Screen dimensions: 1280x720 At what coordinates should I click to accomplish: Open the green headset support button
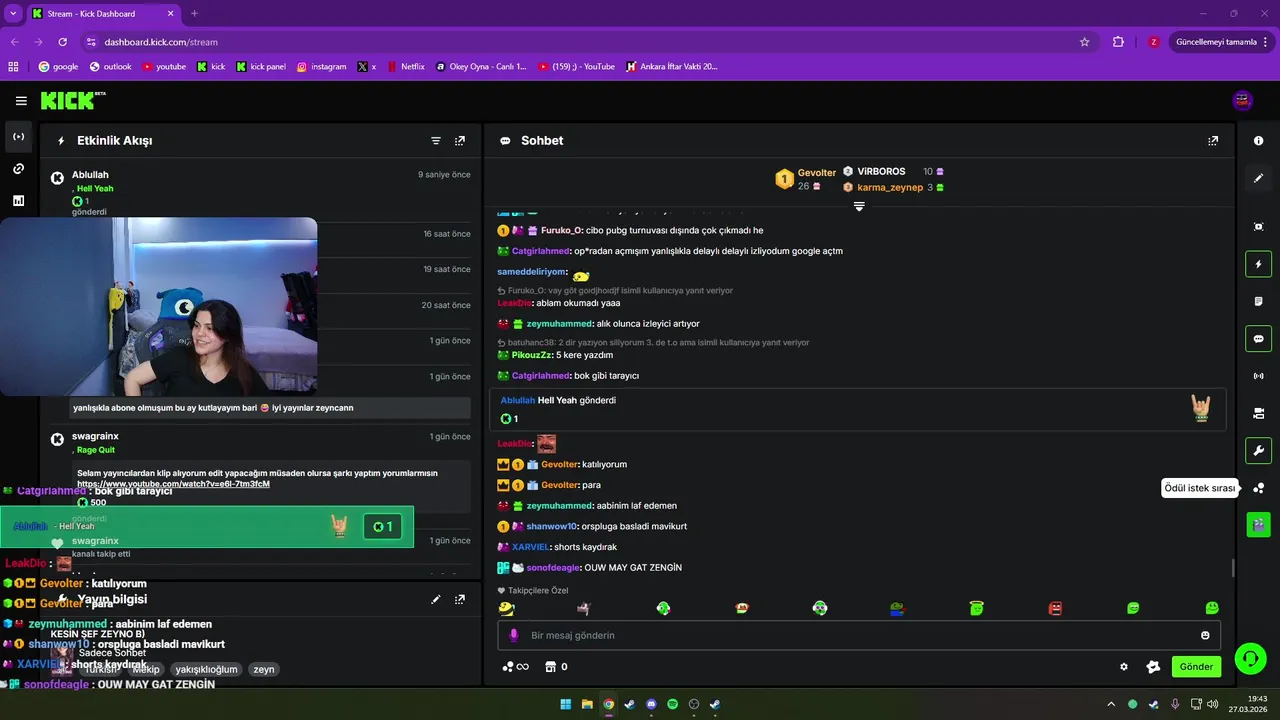1249,657
